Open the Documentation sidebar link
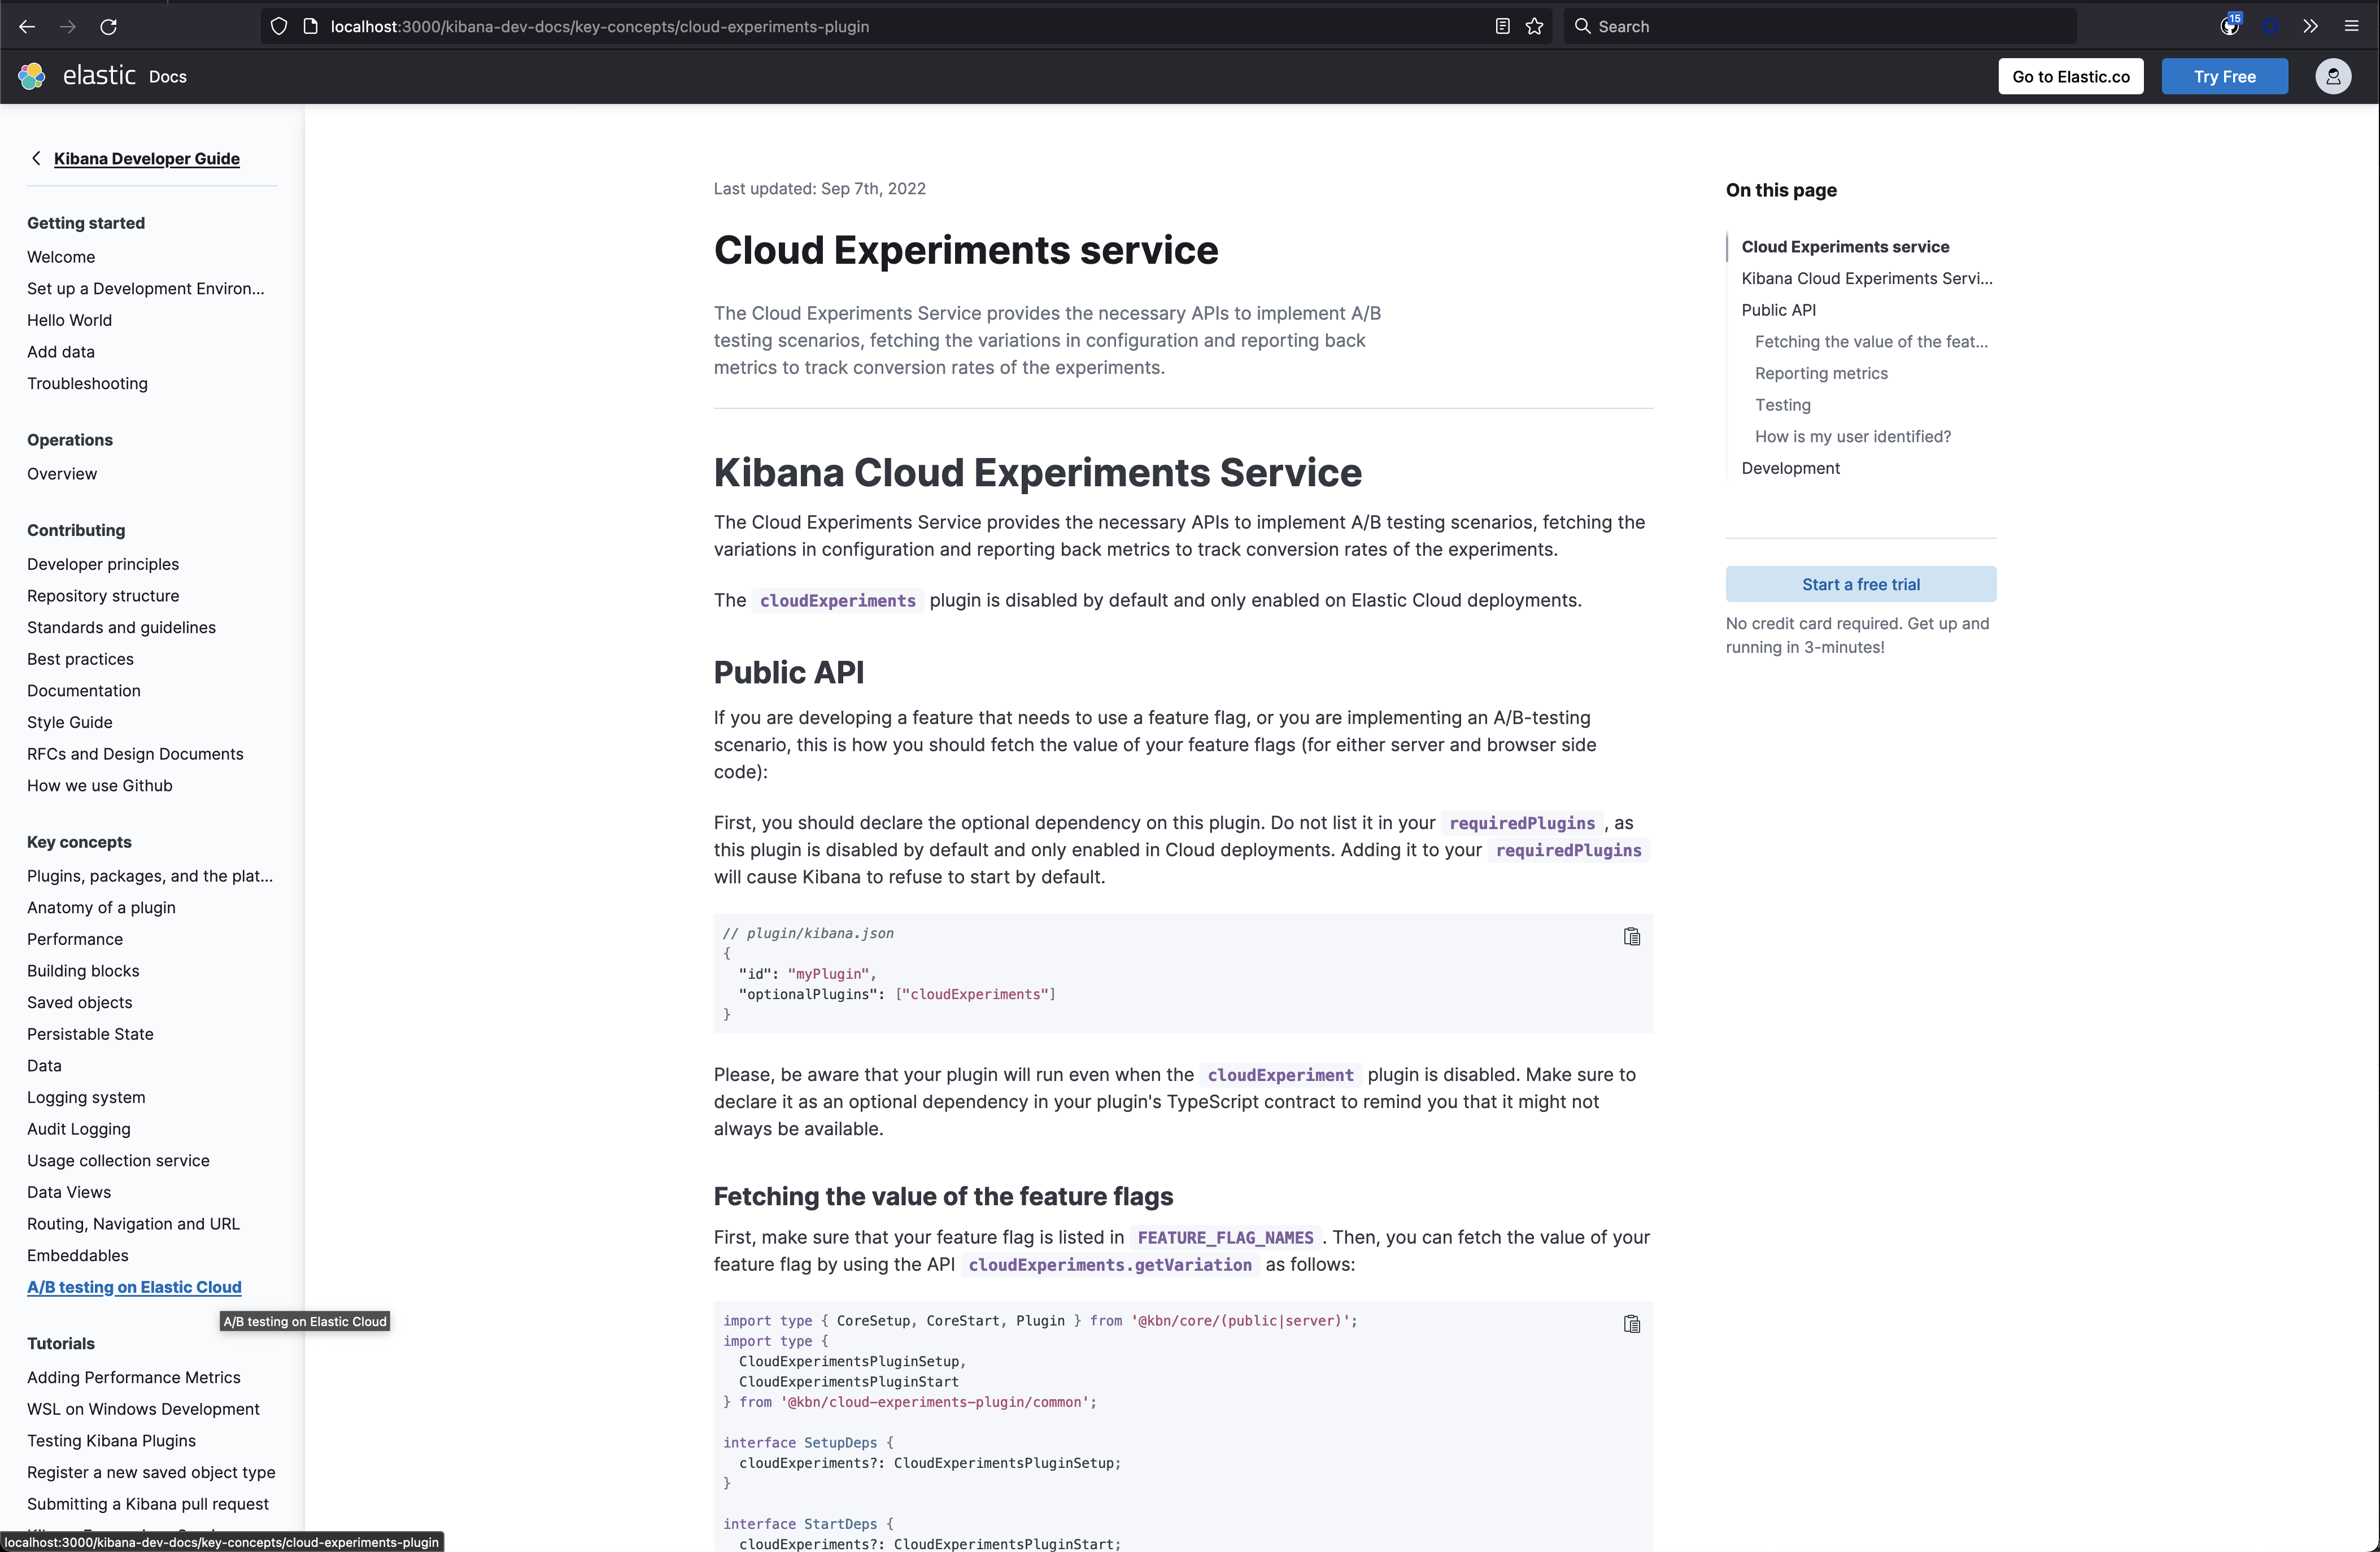The width and height of the screenshot is (2380, 1552). (x=84, y=691)
